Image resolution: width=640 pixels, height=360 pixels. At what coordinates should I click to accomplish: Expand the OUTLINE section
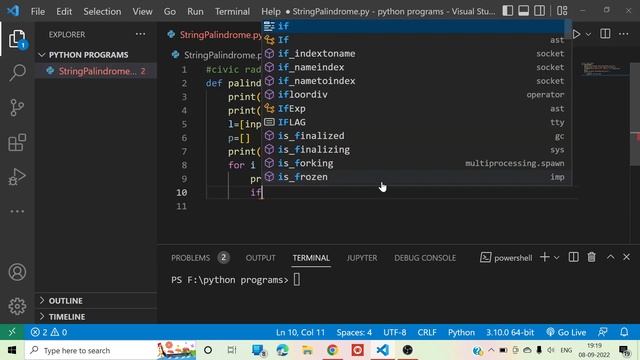[96, 301]
